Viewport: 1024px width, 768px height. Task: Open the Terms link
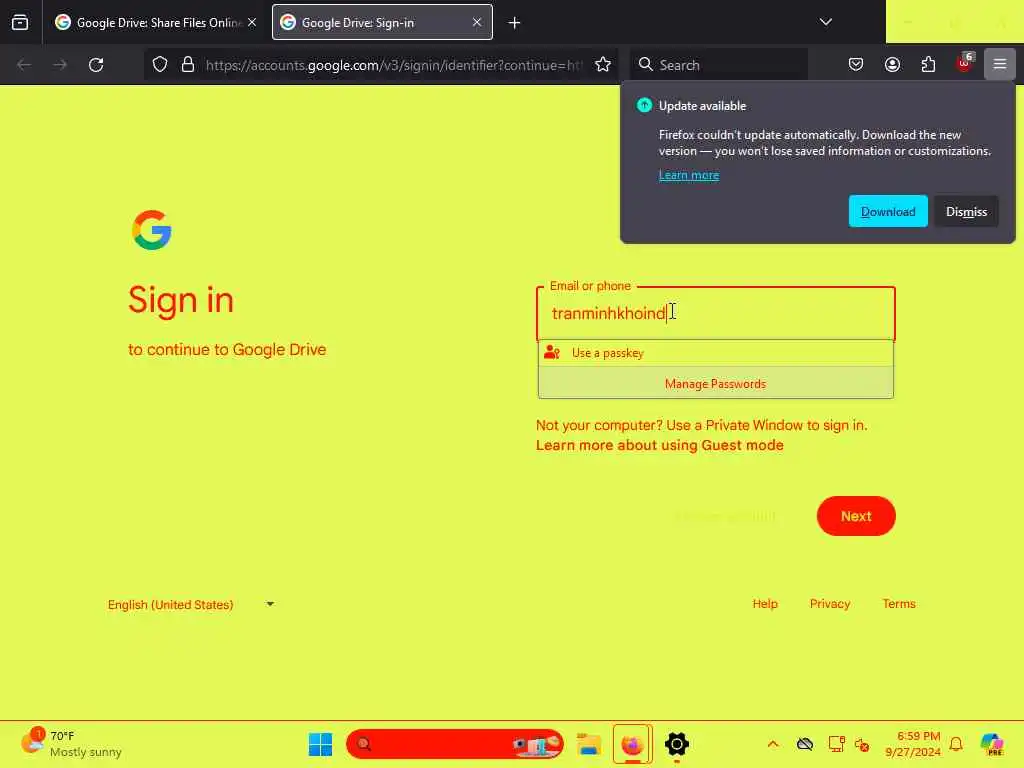(899, 604)
